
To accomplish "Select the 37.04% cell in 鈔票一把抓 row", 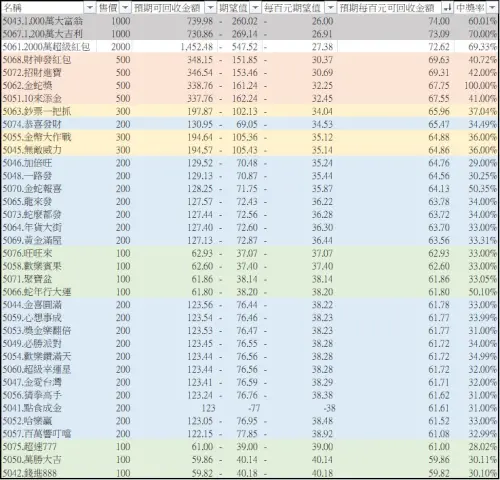I will (476, 111).
